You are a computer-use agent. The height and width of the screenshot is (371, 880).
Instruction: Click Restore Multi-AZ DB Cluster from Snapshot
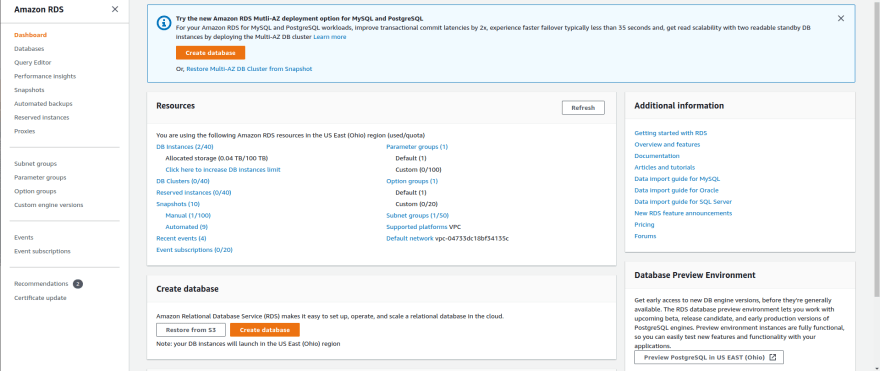249,69
